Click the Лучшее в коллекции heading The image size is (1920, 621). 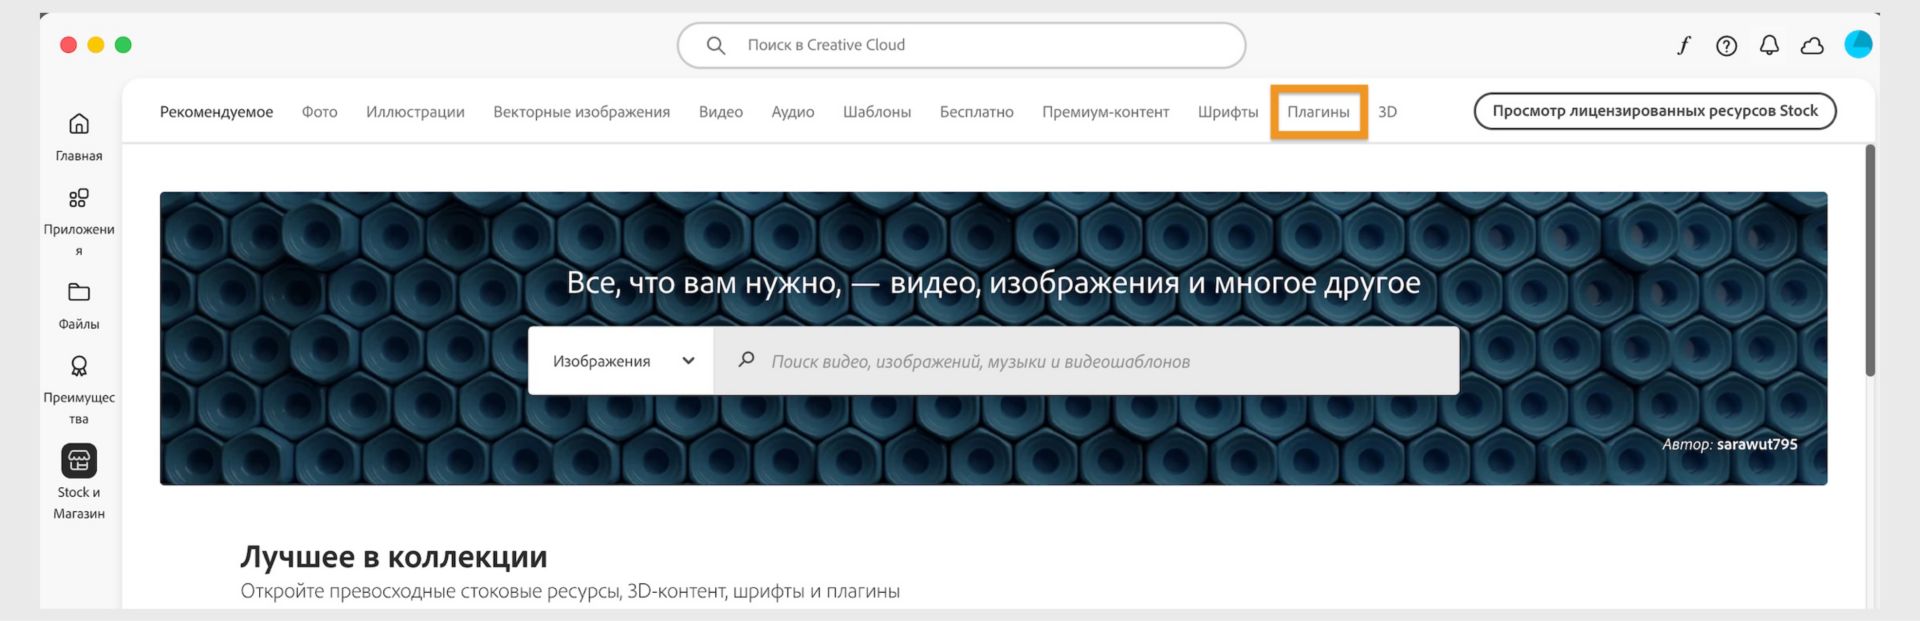pos(394,556)
